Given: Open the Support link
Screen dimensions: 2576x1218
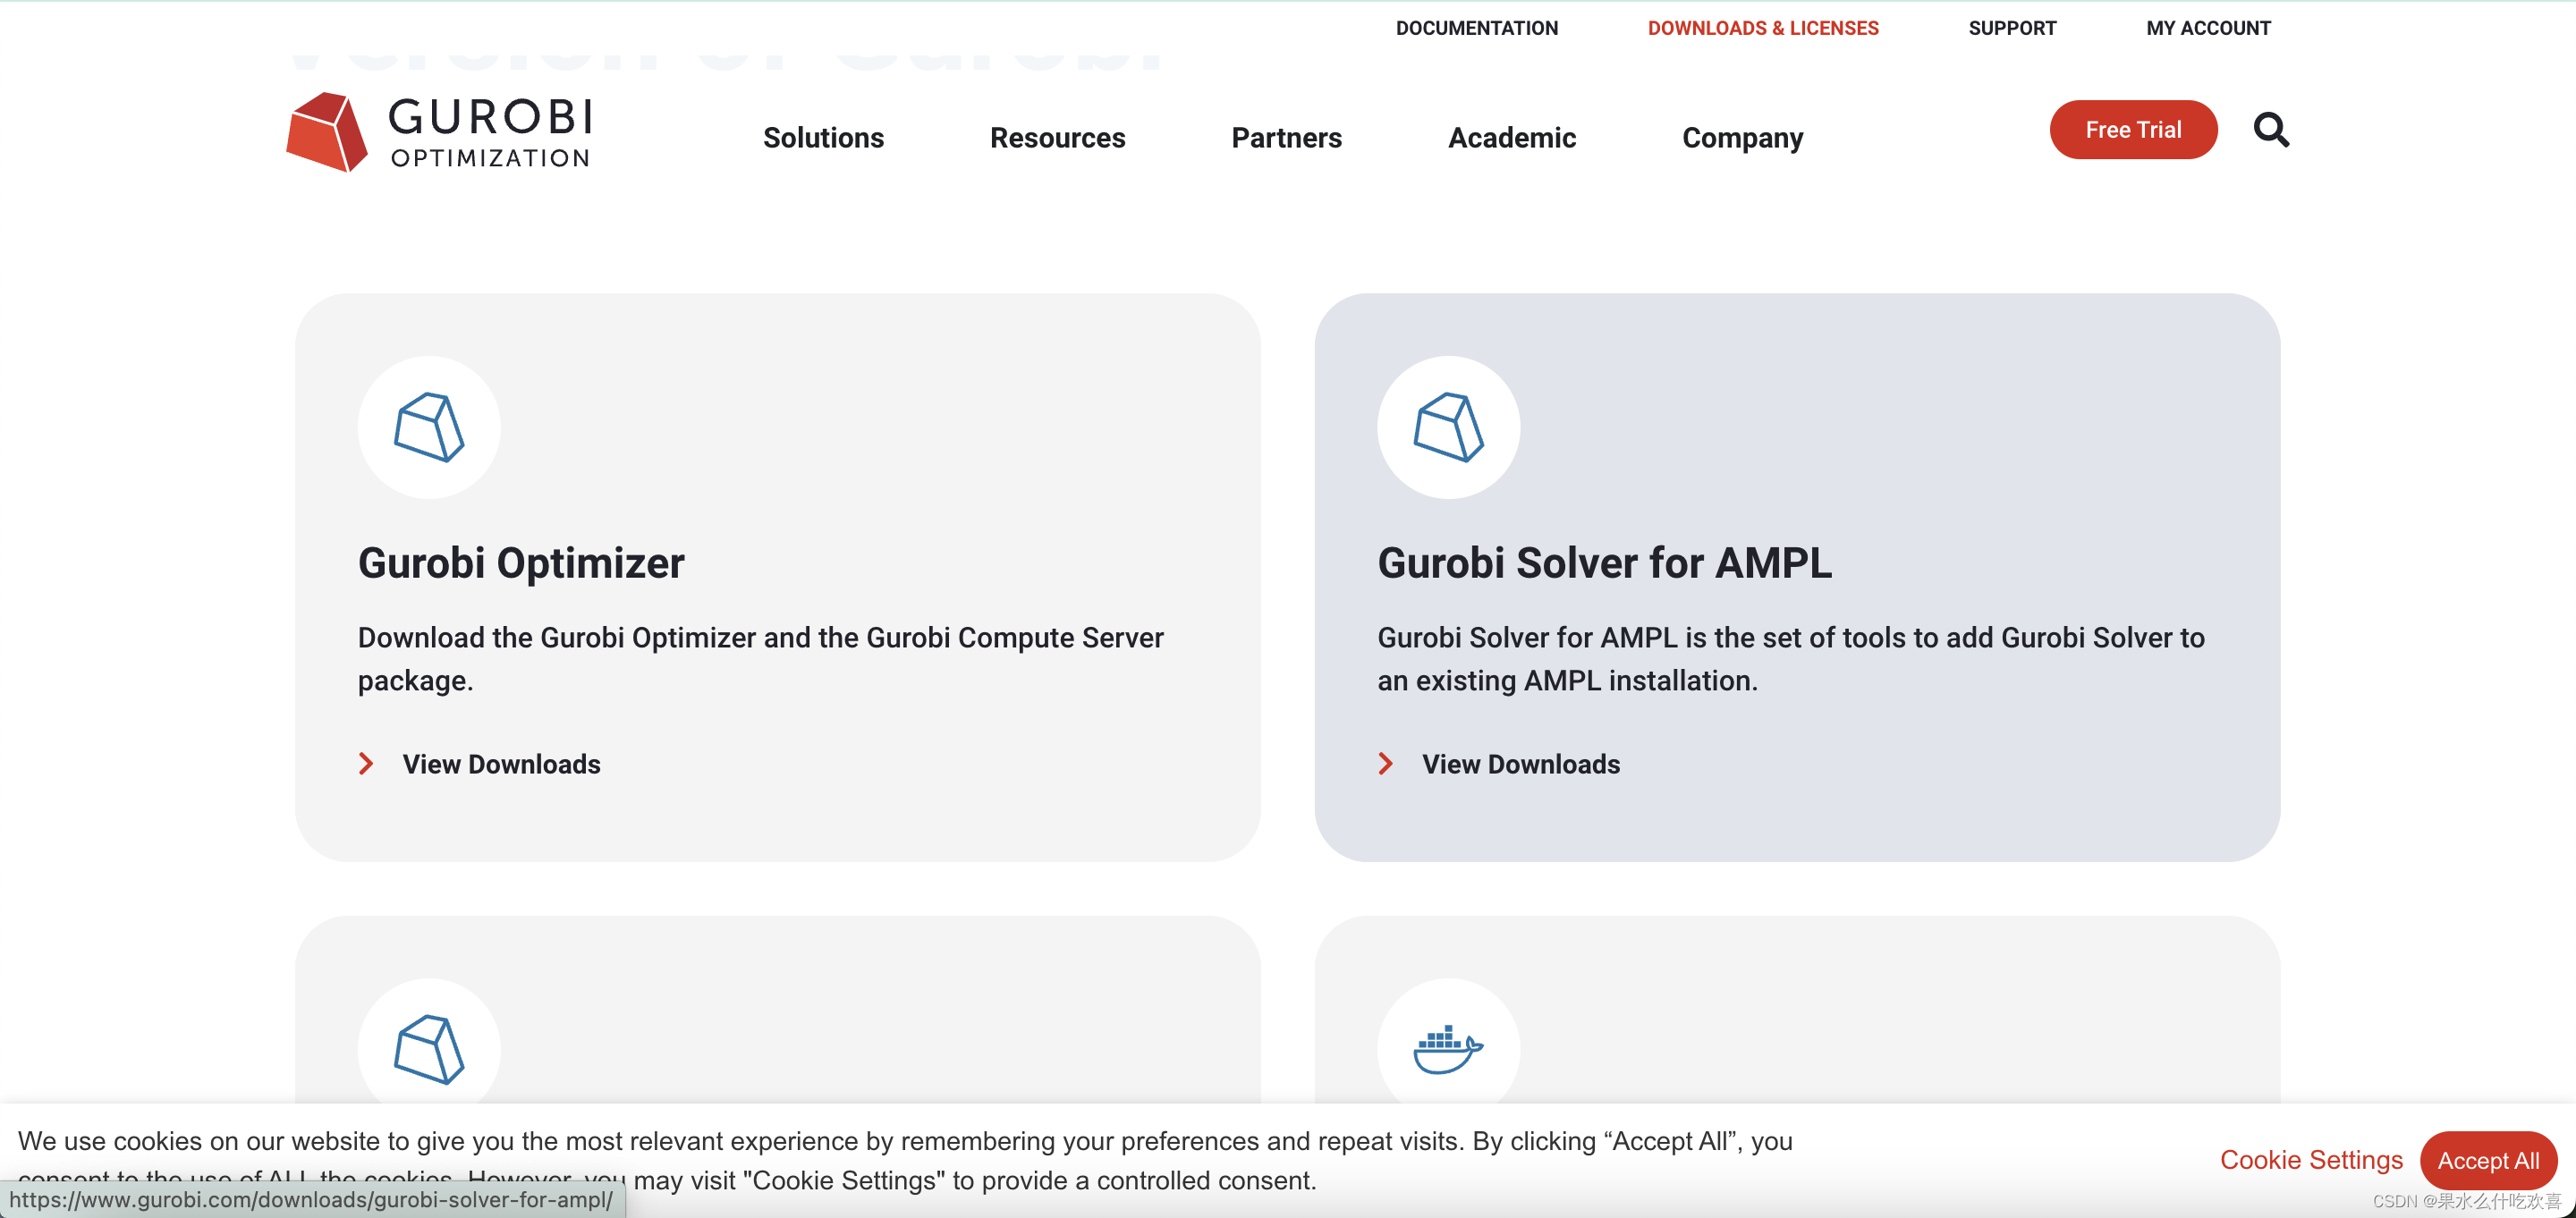Looking at the screenshot, I should [2012, 28].
